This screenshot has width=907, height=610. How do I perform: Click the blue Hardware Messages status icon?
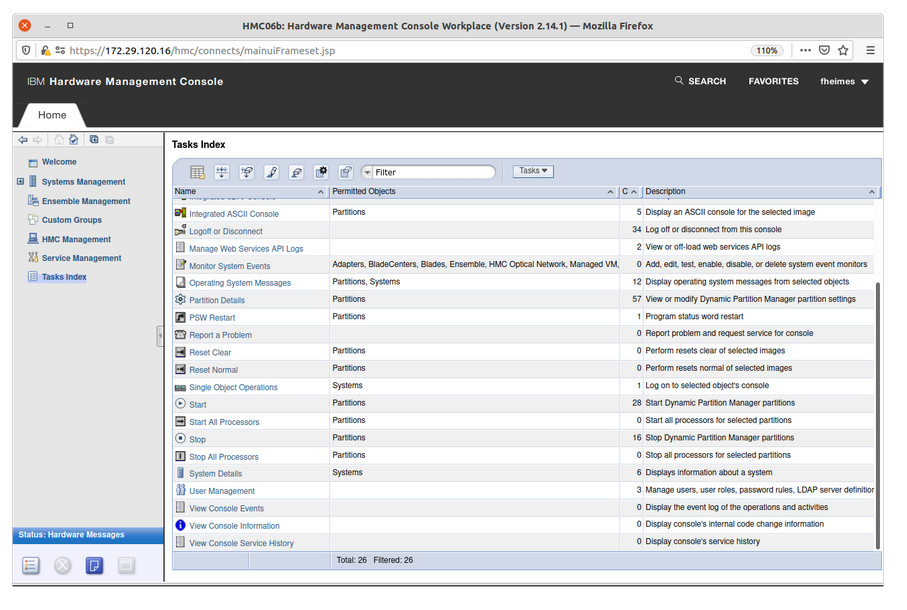(x=94, y=566)
